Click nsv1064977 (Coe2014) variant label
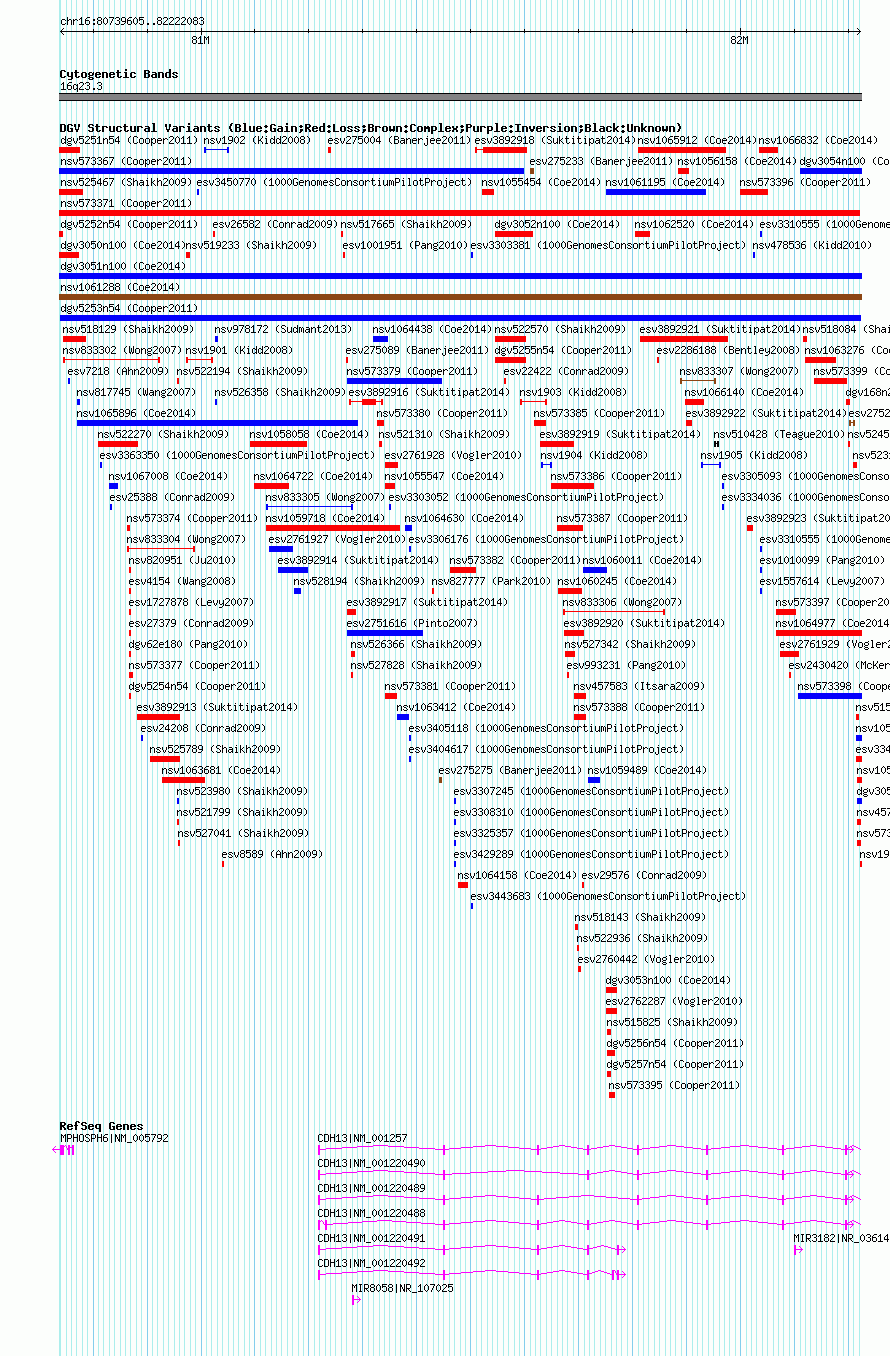Viewport: 890px width, 1356px height. (835, 623)
